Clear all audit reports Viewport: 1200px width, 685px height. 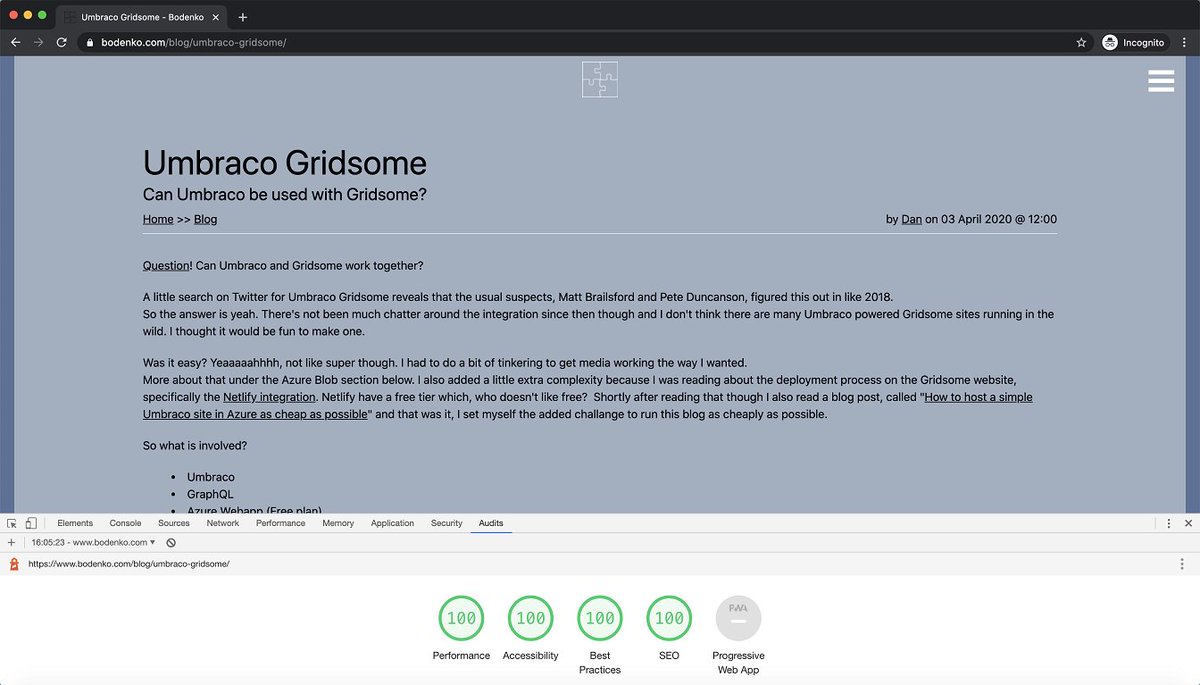[x=171, y=542]
